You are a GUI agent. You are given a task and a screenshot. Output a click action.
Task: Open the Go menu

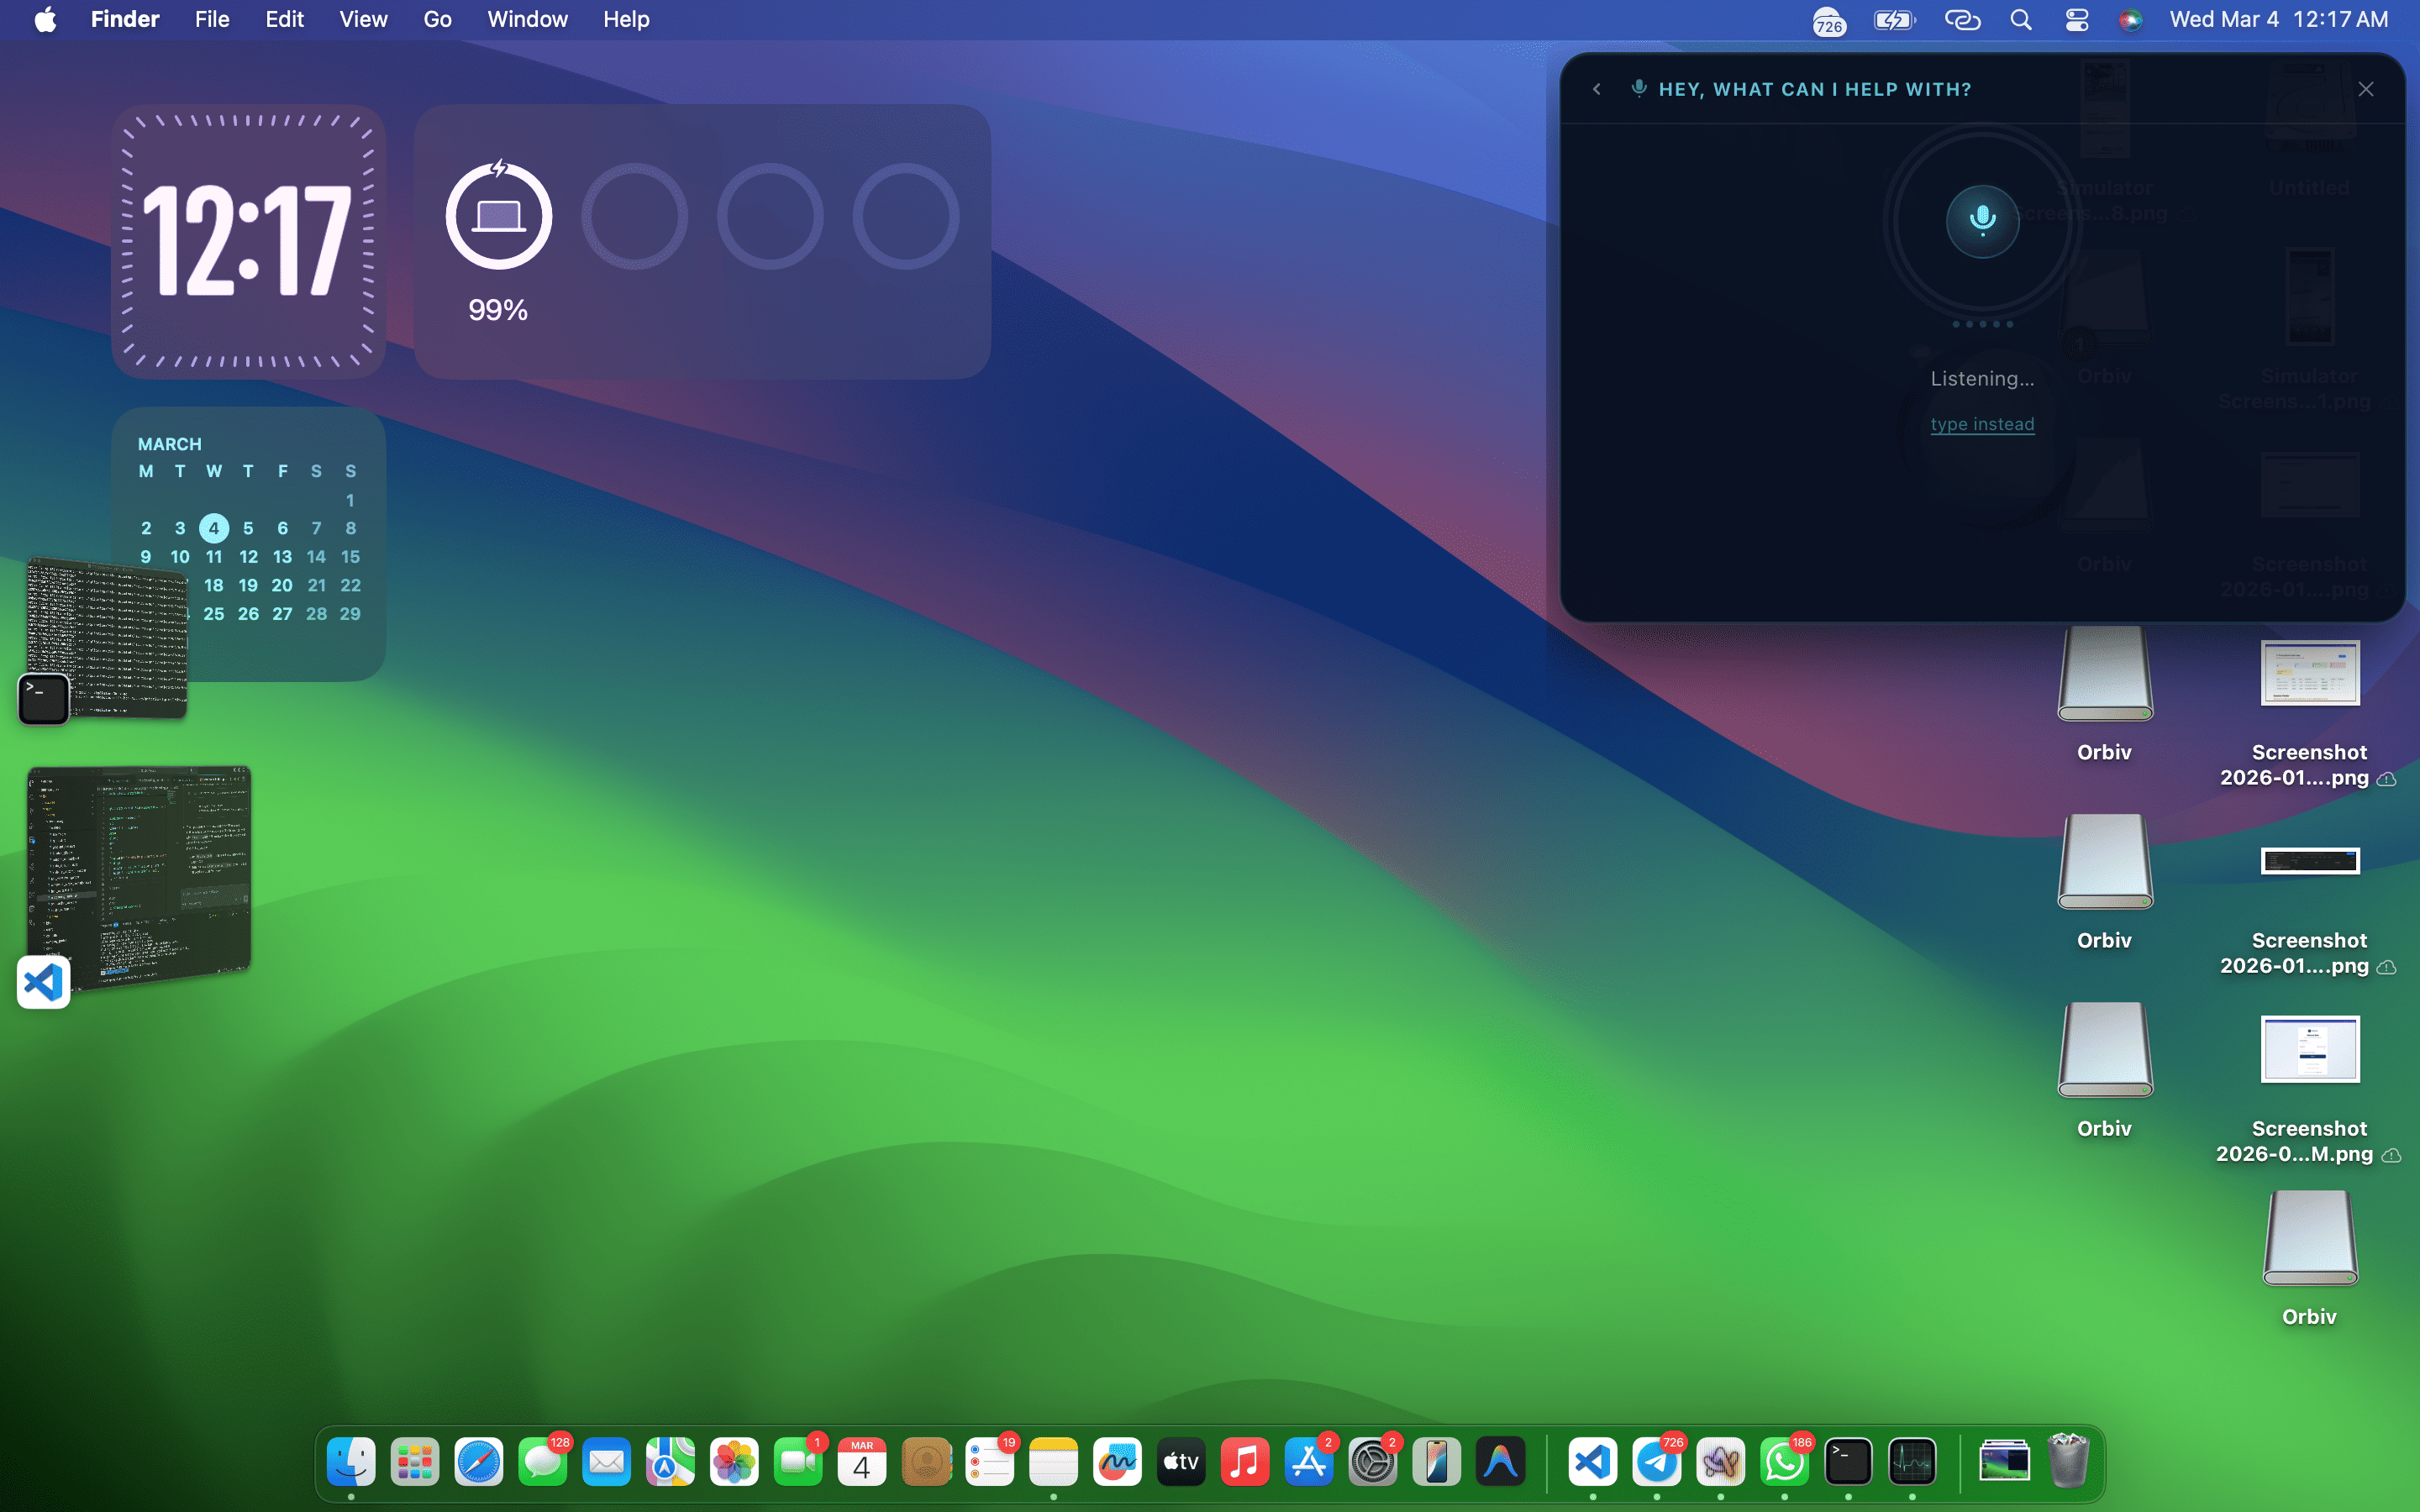437,20
